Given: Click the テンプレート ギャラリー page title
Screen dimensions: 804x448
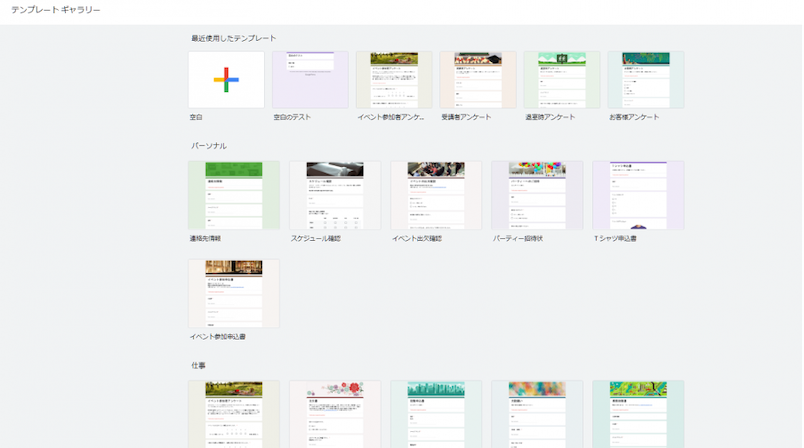Looking at the screenshot, I should [x=56, y=10].
